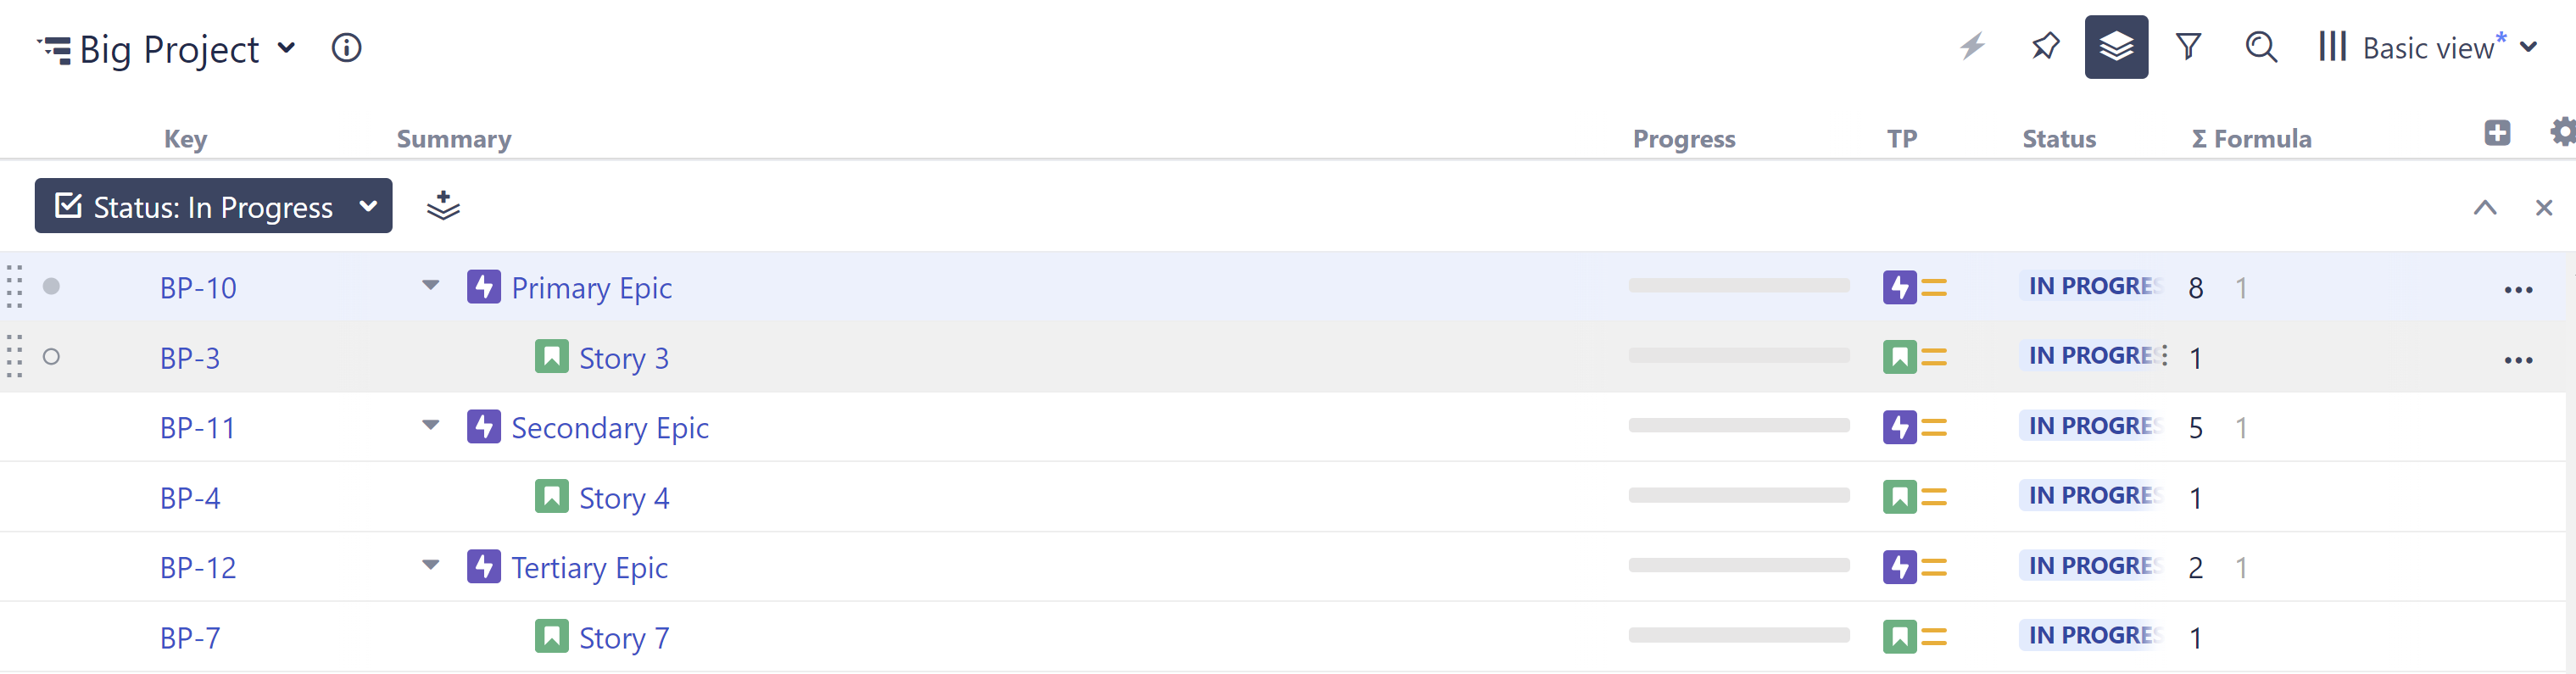Open the Story 4 summary link
Screen dimensions: 2576x674
[x=624, y=498]
